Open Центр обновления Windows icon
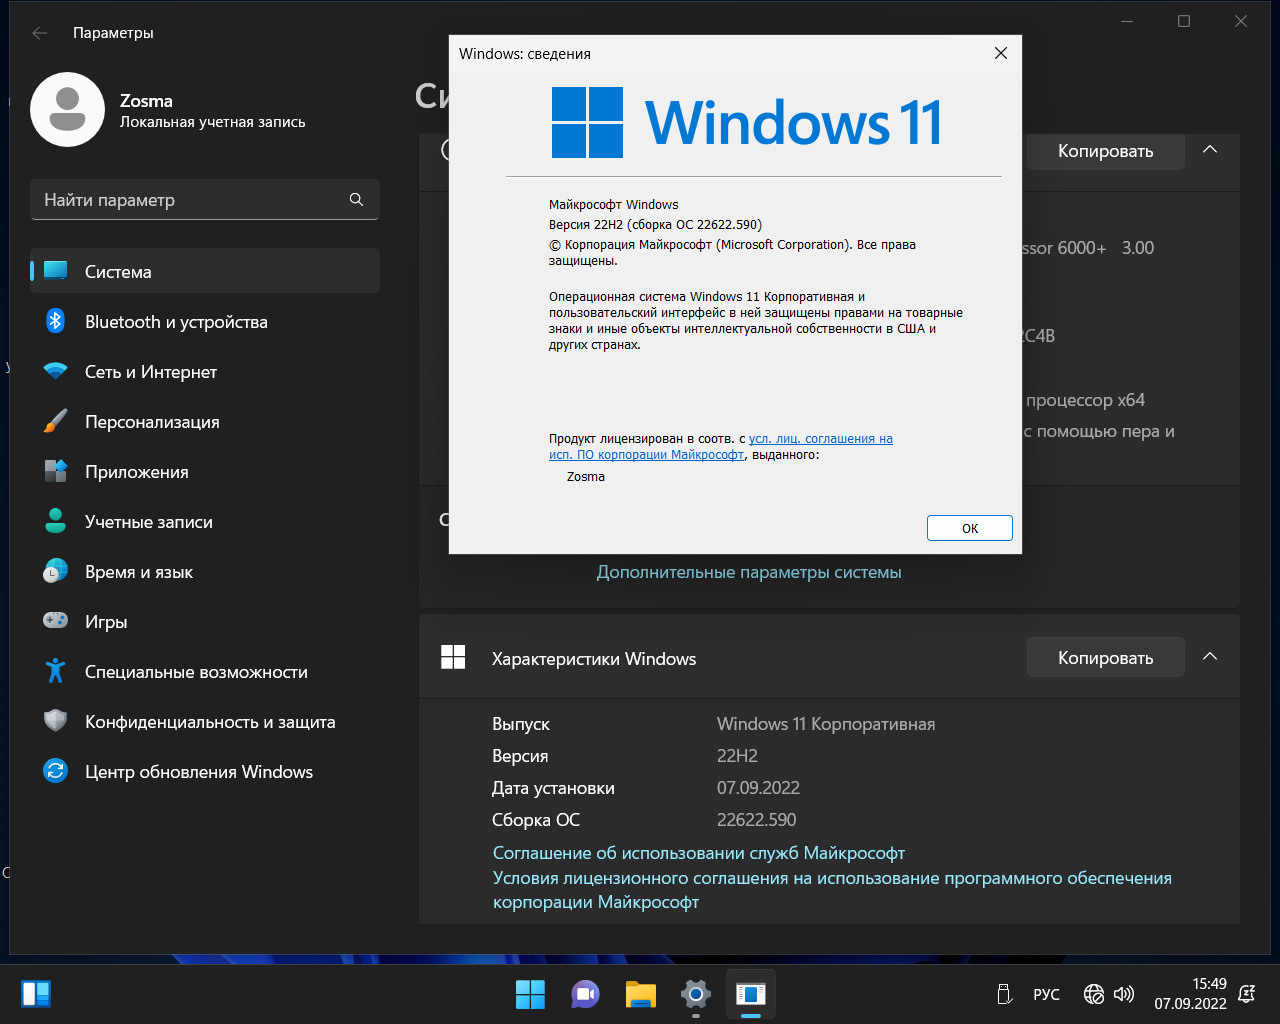Screen dimensions: 1280x1024 [x=56, y=771]
